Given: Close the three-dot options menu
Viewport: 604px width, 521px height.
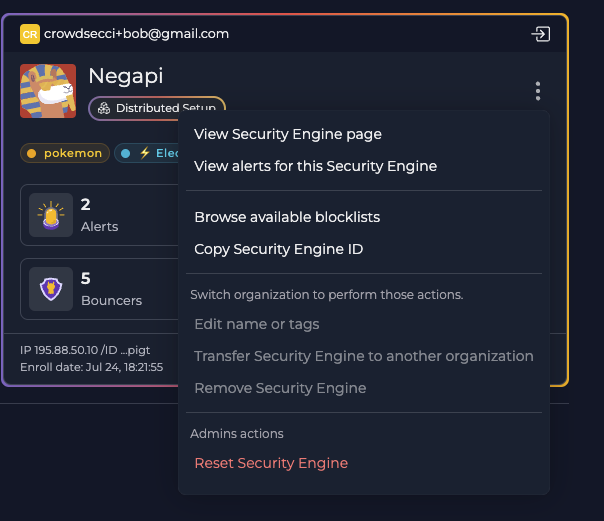Looking at the screenshot, I should click(x=538, y=91).
